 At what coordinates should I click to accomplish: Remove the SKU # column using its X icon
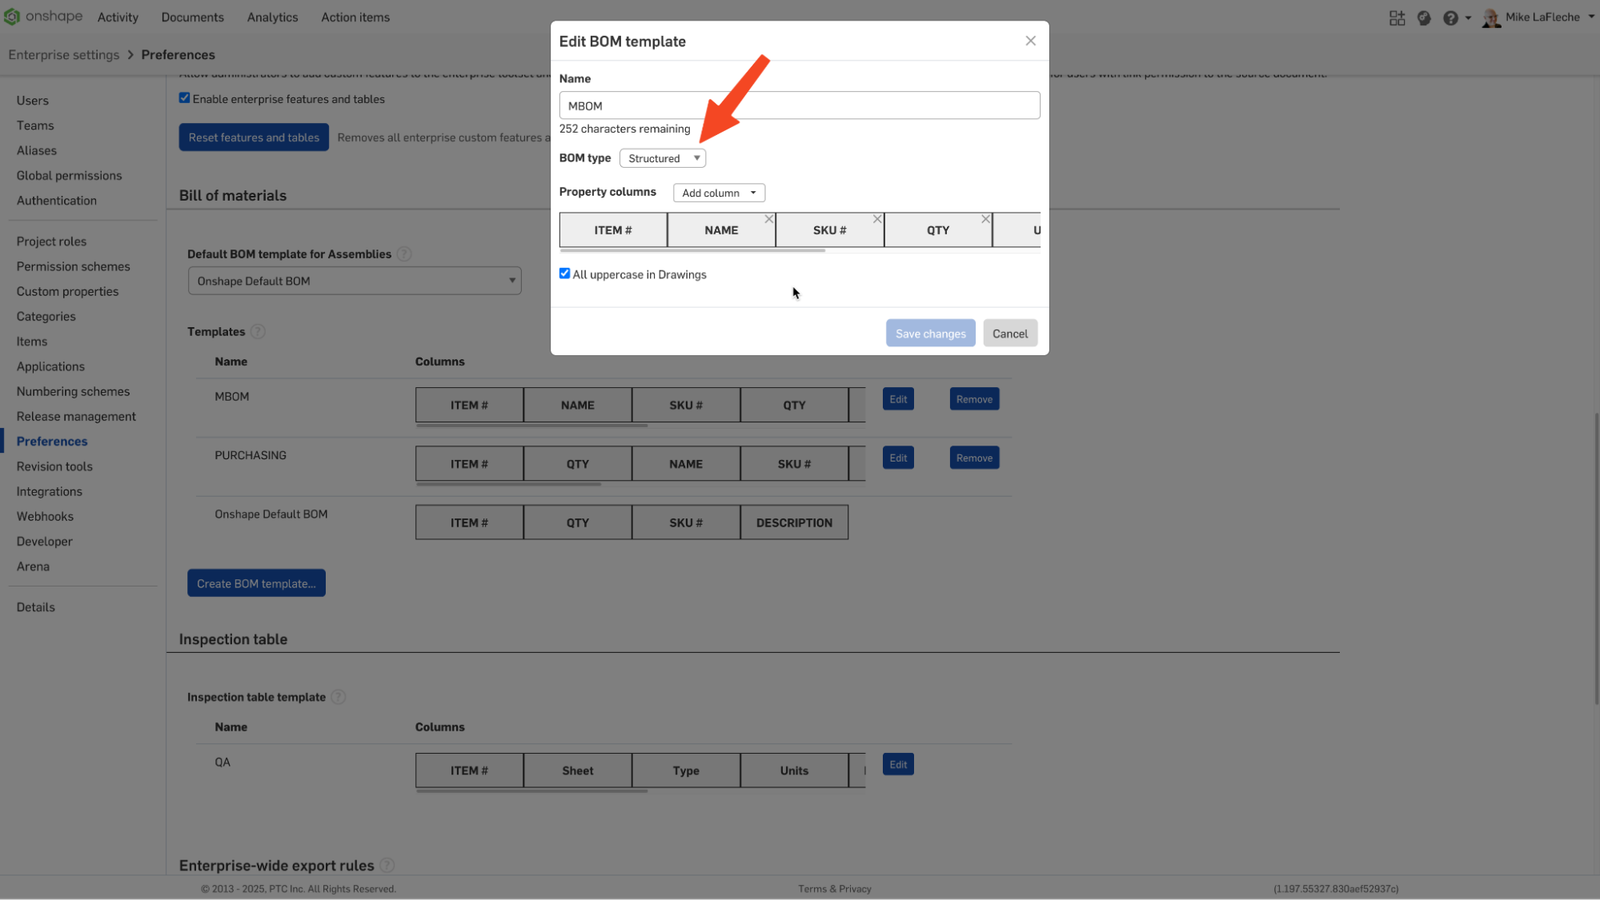tap(877, 219)
